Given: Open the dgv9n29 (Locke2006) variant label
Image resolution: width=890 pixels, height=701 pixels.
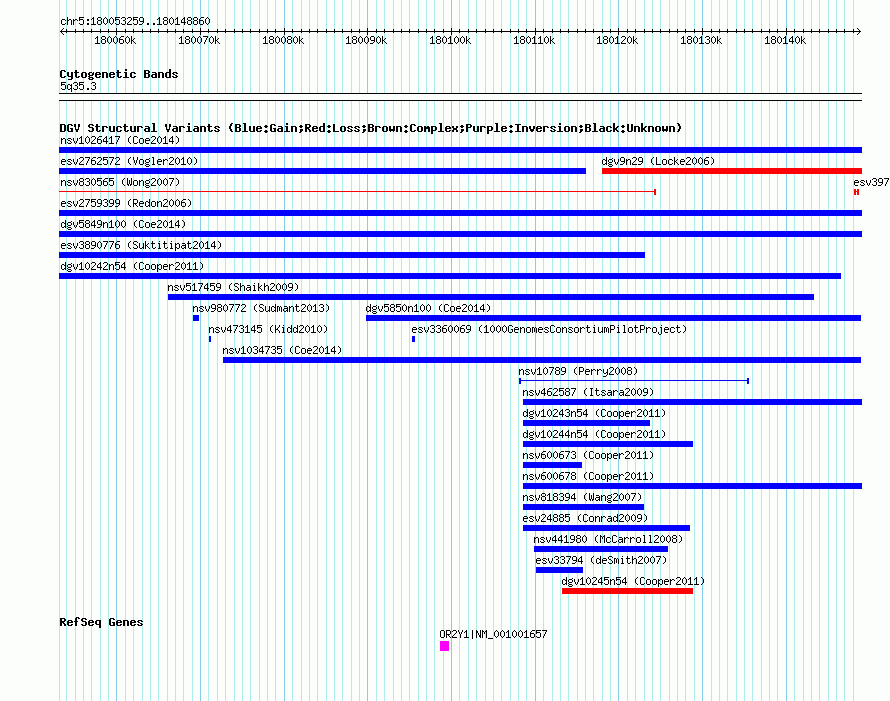Looking at the screenshot, I should (658, 161).
